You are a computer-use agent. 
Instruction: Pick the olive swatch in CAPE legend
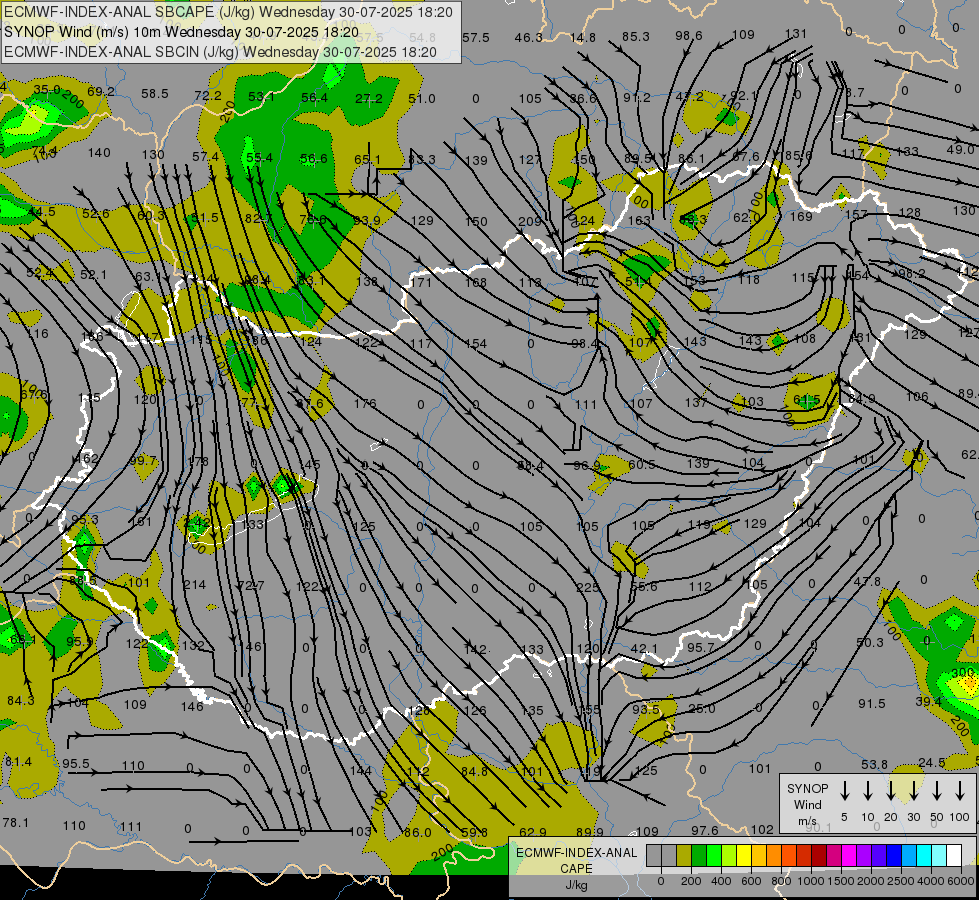click(684, 855)
